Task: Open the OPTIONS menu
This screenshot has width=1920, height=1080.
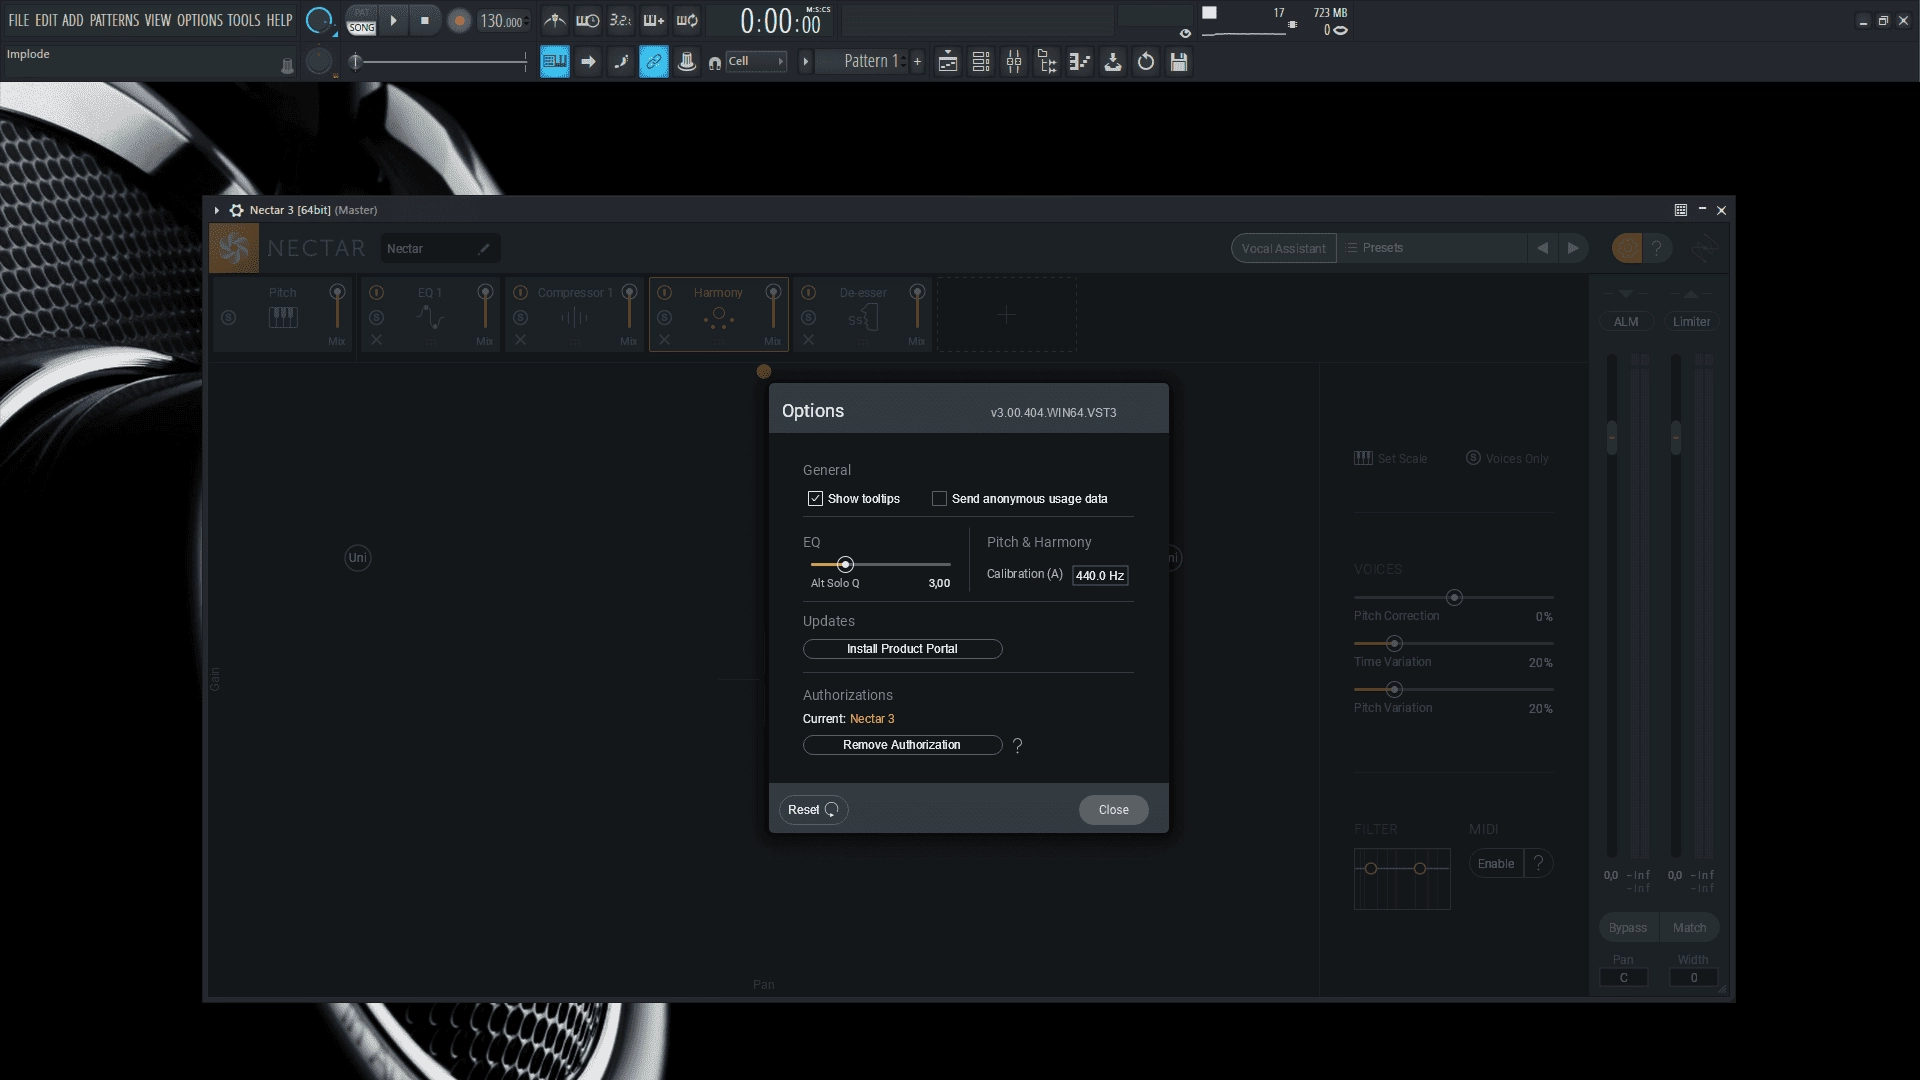Action: (x=200, y=20)
